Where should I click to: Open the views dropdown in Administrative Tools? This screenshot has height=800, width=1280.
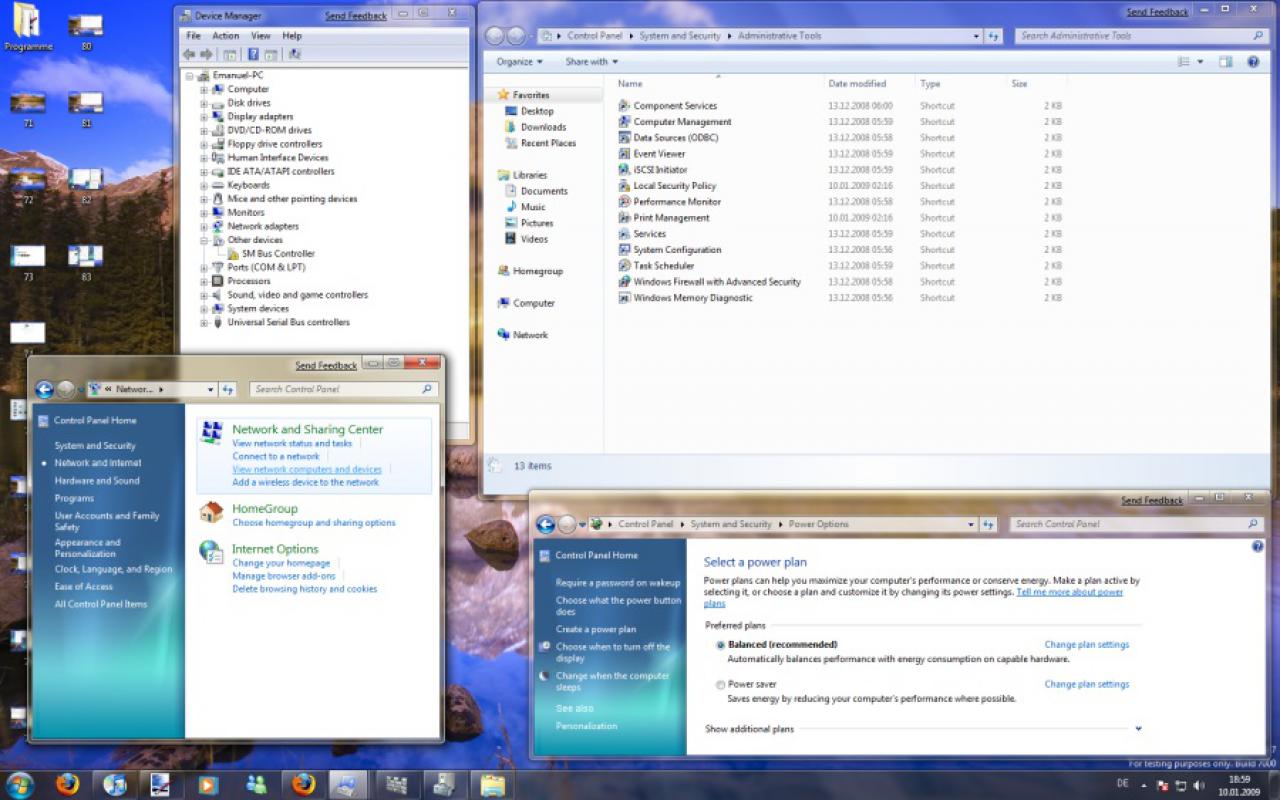point(1200,62)
